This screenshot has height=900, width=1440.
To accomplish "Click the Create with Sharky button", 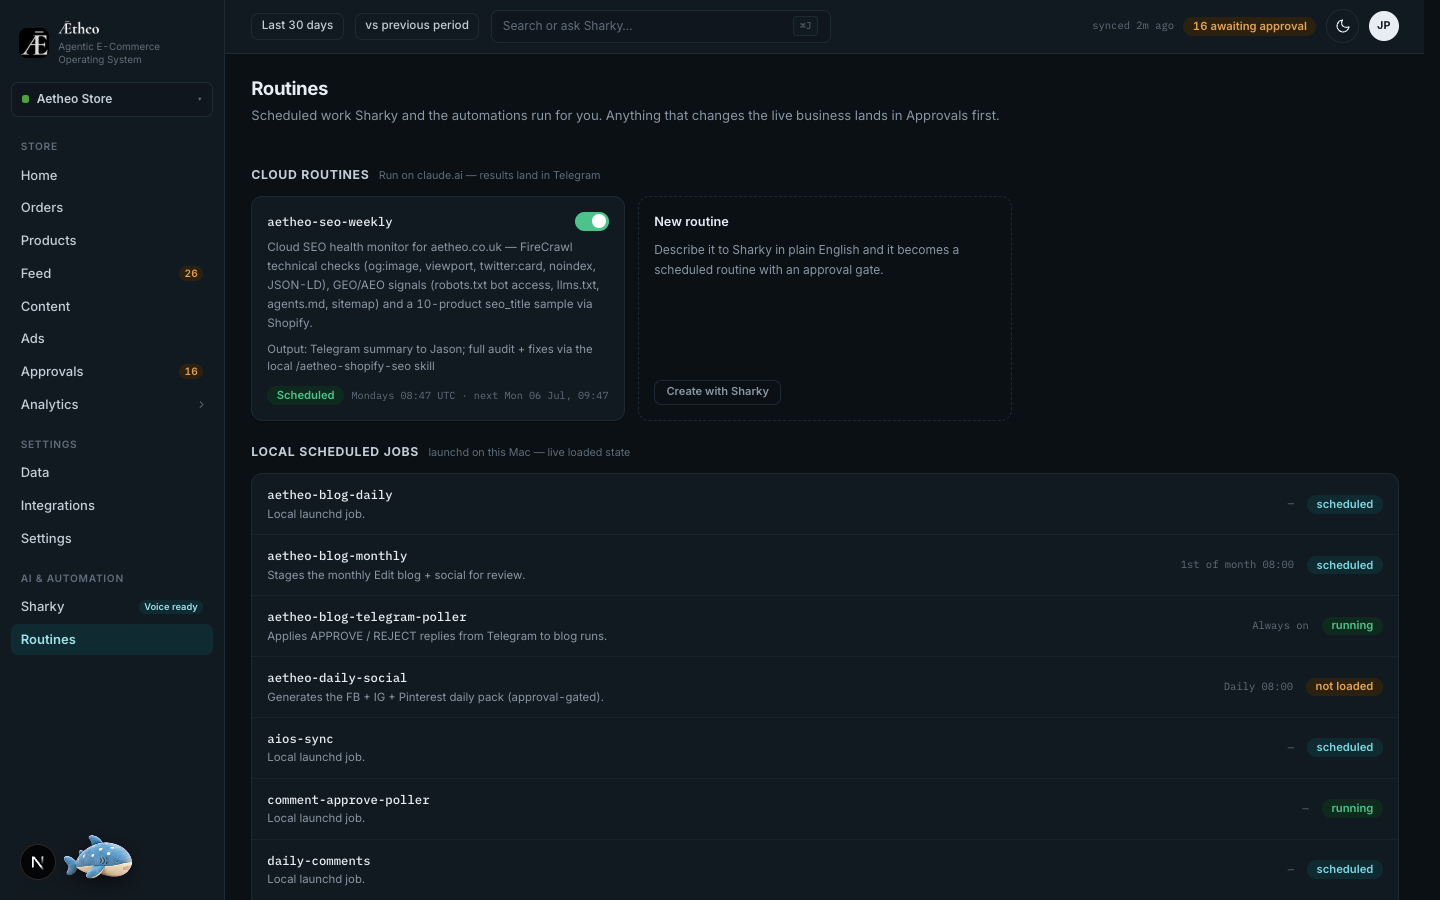I will 717,392.
